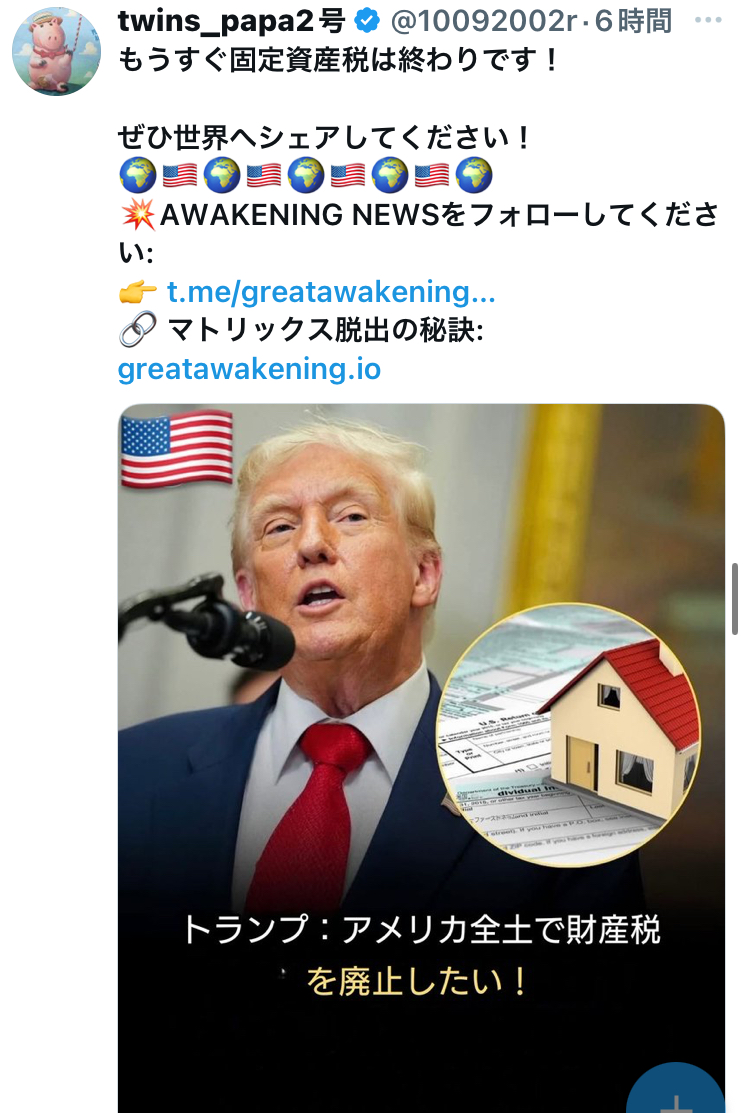The image size is (744, 1113).
Task: Click the chain link emoji before マトリックス
Action: 138,330
